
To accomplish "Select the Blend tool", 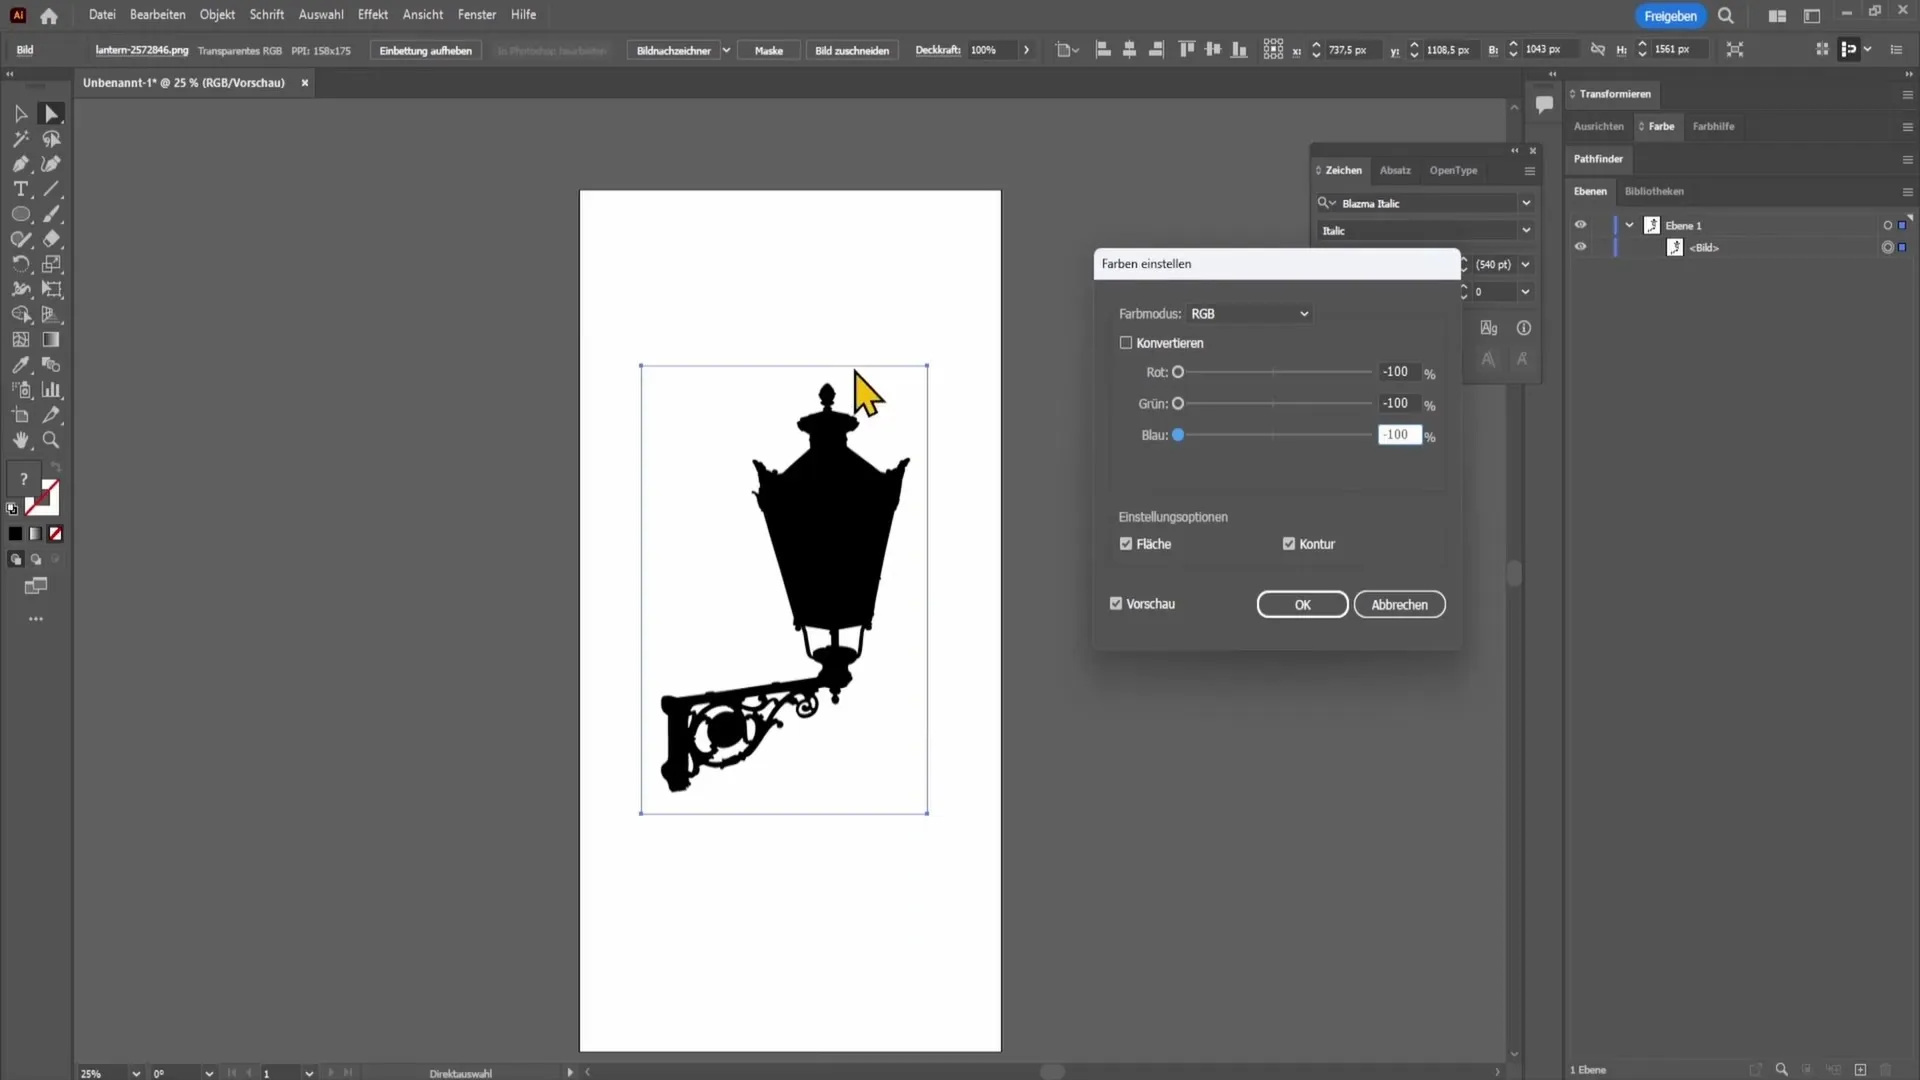I will [51, 365].
